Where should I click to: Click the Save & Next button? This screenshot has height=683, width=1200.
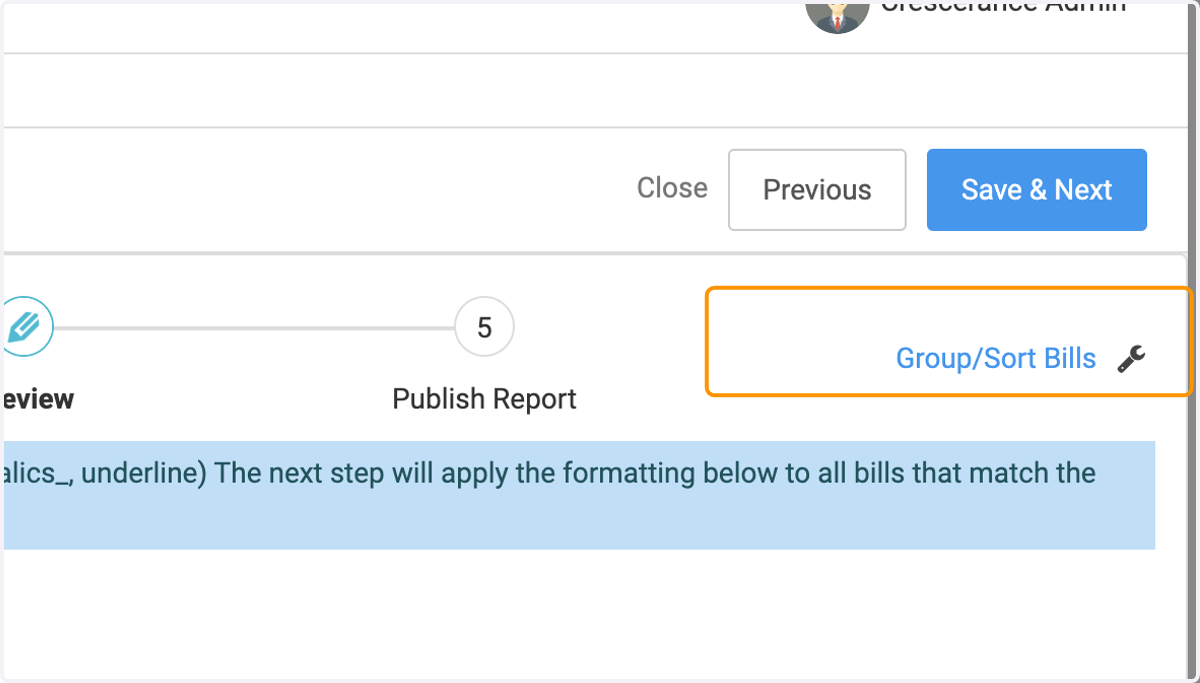[1036, 190]
